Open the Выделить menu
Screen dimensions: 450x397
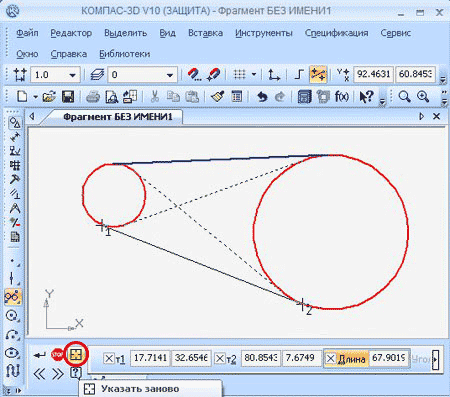pyautogui.click(x=125, y=33)
